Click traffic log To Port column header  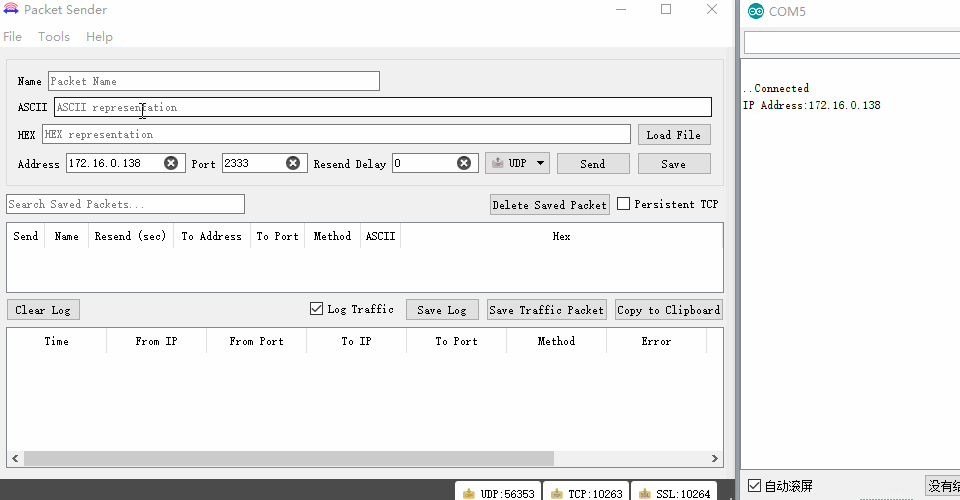pyautogui.click(x=456, y=341)
